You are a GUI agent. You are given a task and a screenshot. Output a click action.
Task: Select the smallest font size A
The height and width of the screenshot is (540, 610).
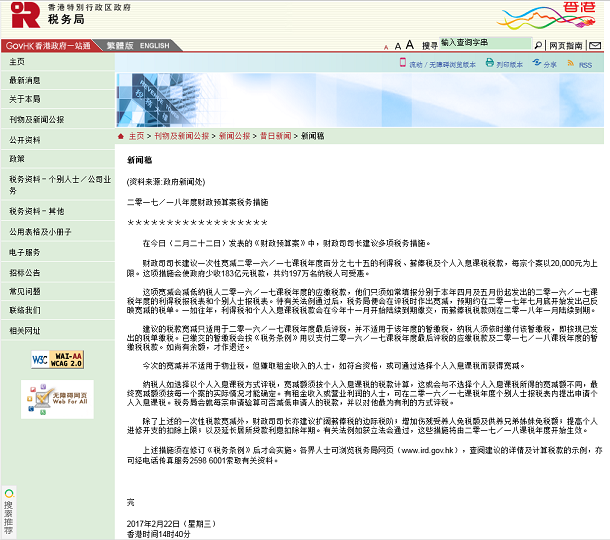(x=384, y=46)
